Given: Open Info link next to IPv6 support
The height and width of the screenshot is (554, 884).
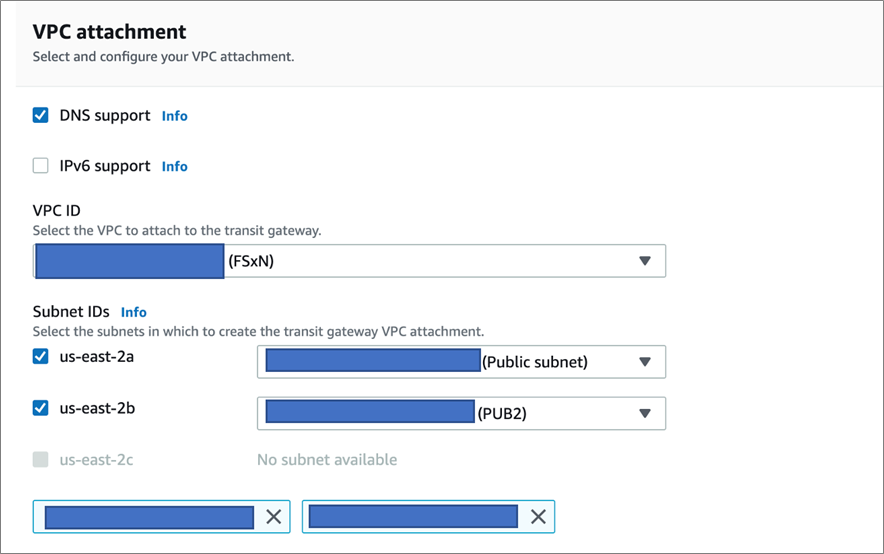Looking at the screenshot, I should tap(175, 167).
